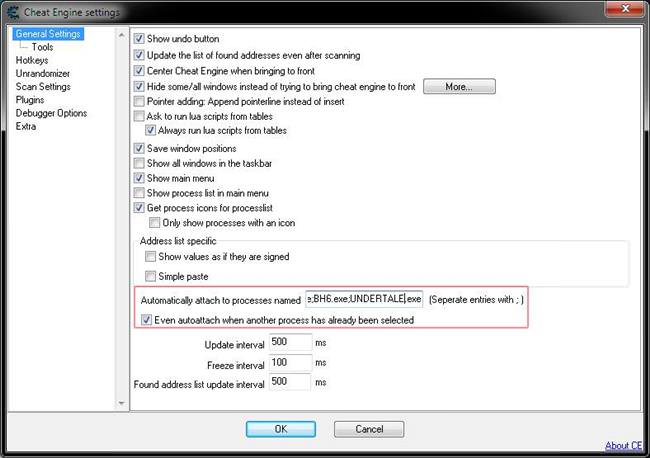Enable Show all windows in the taskbar
Viewport: 650px width, 458px height.
[139, 163]
